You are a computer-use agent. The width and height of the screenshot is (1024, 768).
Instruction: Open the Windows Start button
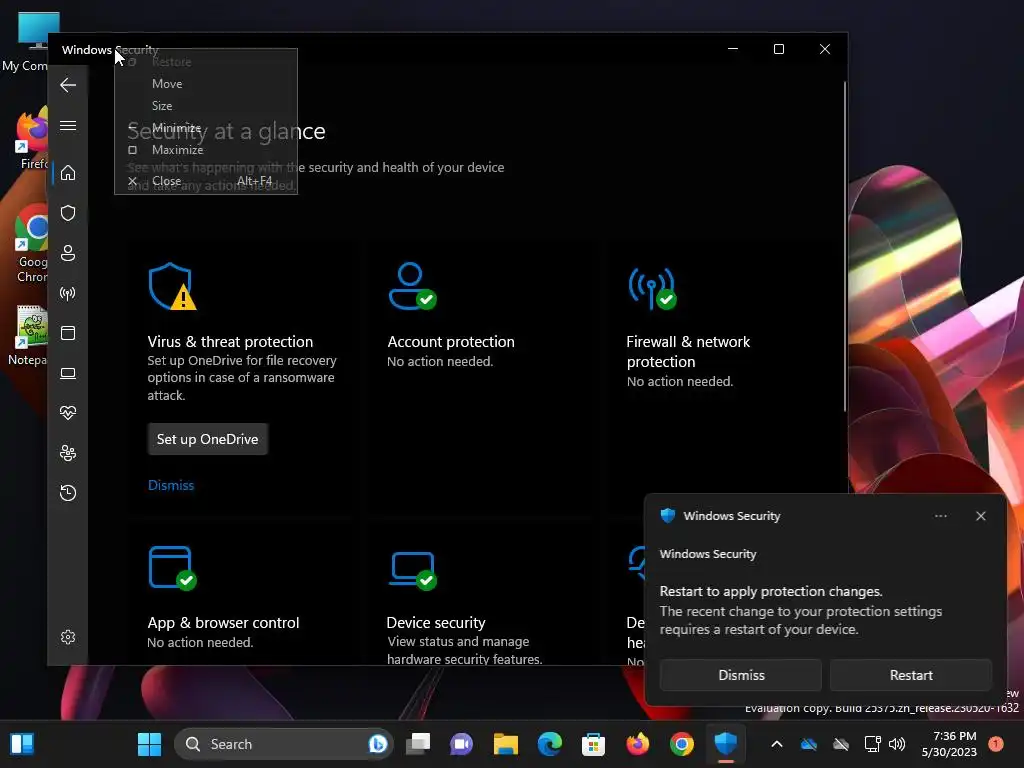pos(150,744)
